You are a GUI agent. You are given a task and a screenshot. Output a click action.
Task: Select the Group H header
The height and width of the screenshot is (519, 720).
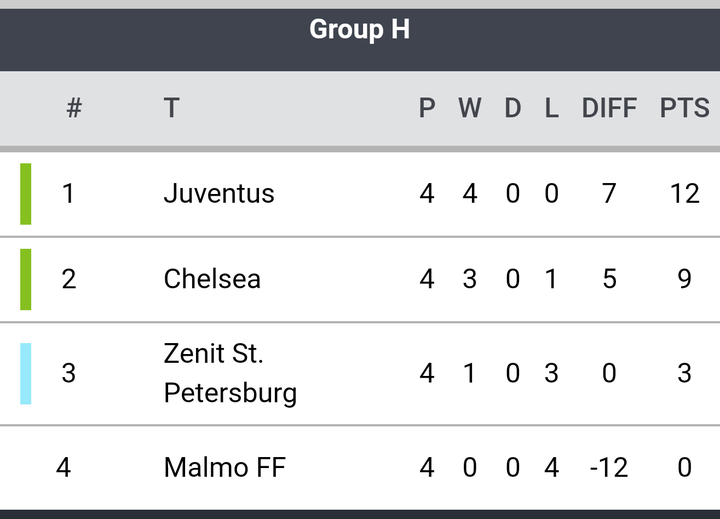(x=360, y=30)
